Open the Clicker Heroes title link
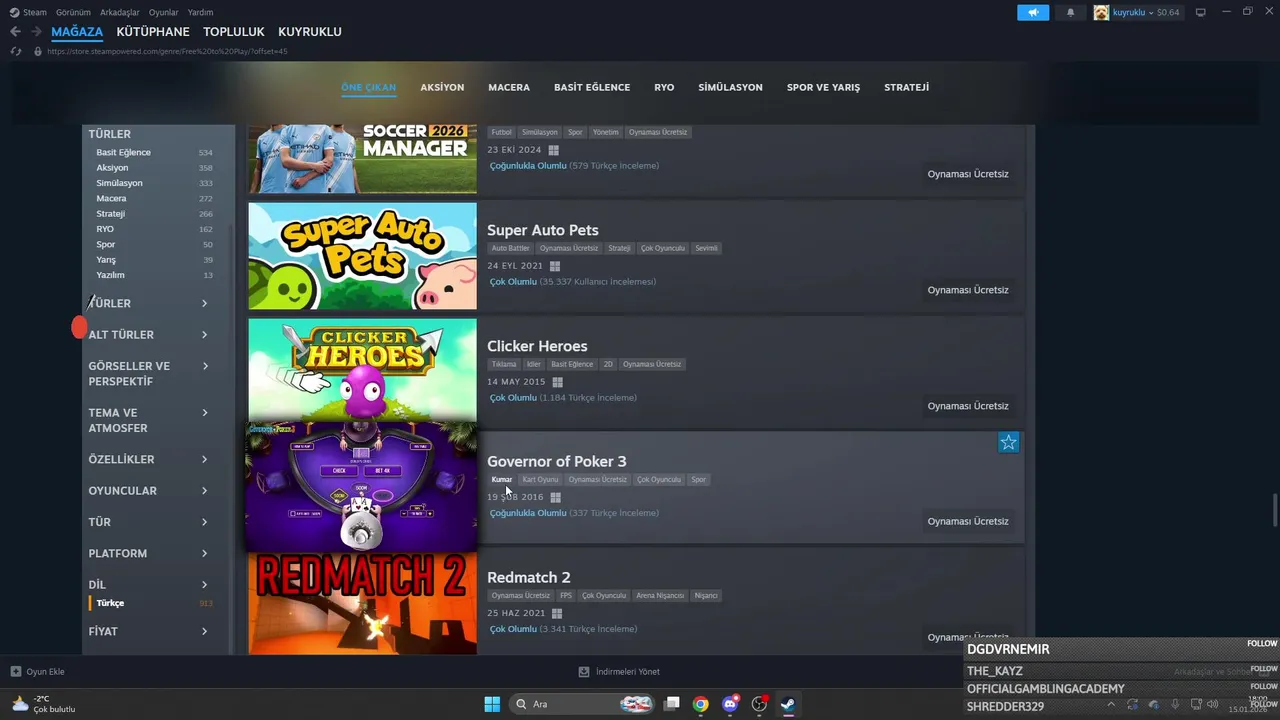1280x720 pixels. 537,346
